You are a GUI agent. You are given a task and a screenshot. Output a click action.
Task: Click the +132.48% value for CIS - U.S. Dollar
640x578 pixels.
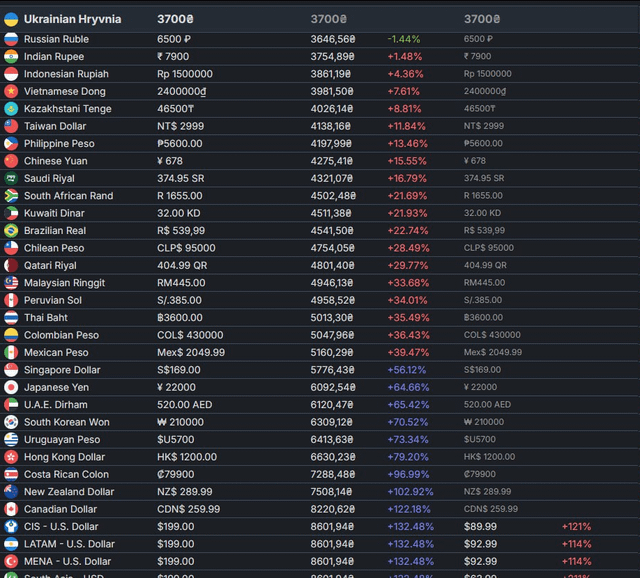coord(410,527)
